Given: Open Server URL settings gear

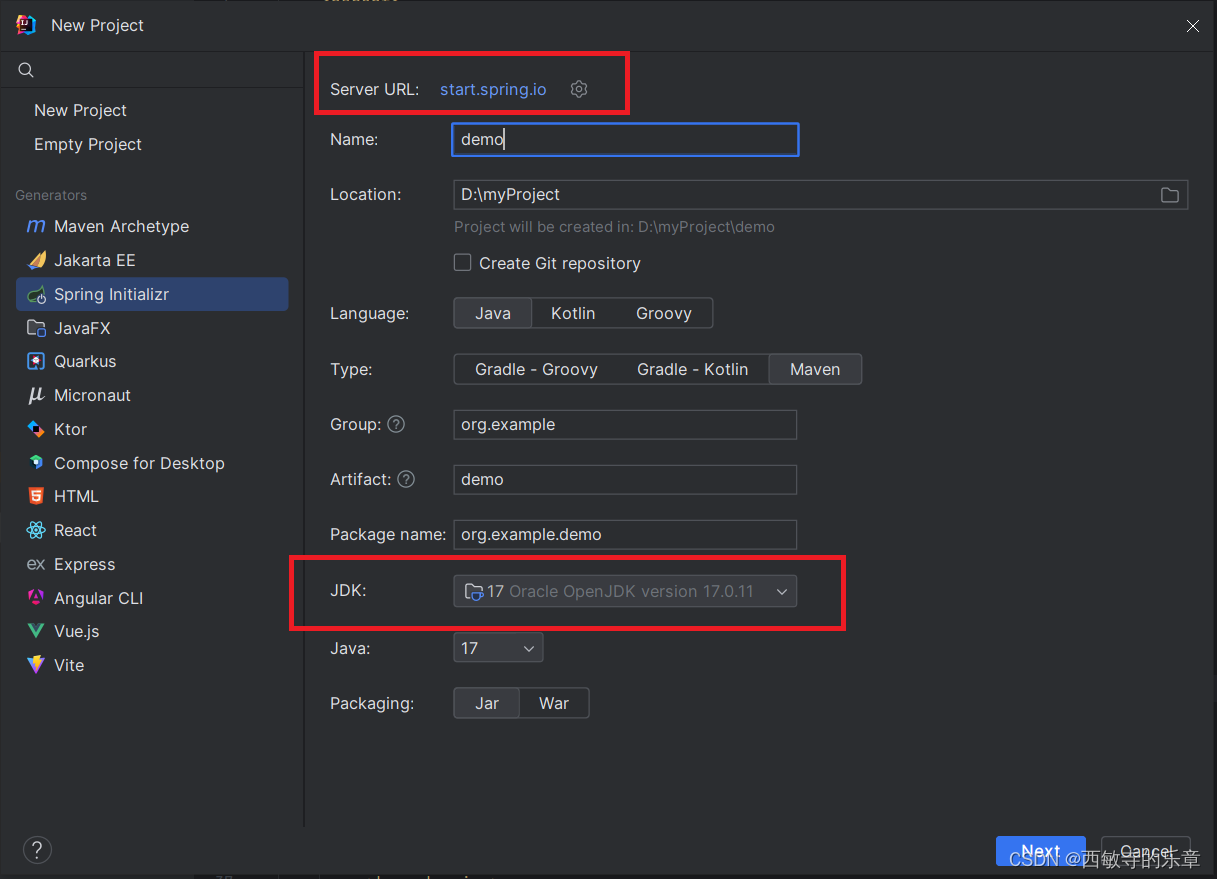Looking at the screenshot, I should point(579,89).
